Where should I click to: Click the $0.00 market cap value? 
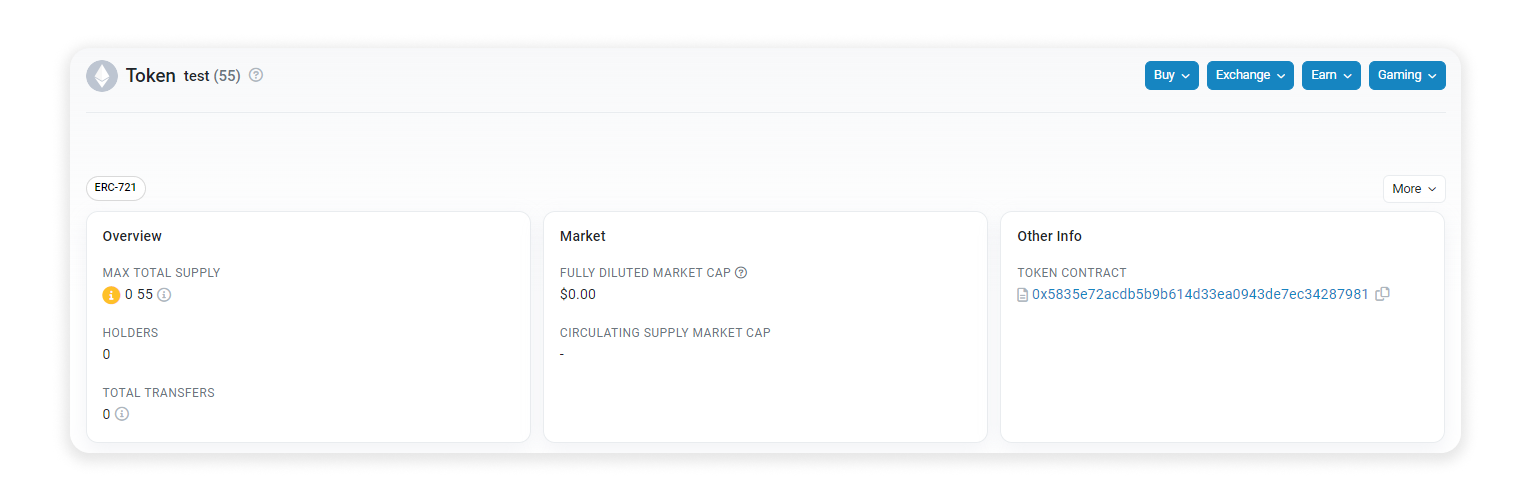[x=578, y=294]
